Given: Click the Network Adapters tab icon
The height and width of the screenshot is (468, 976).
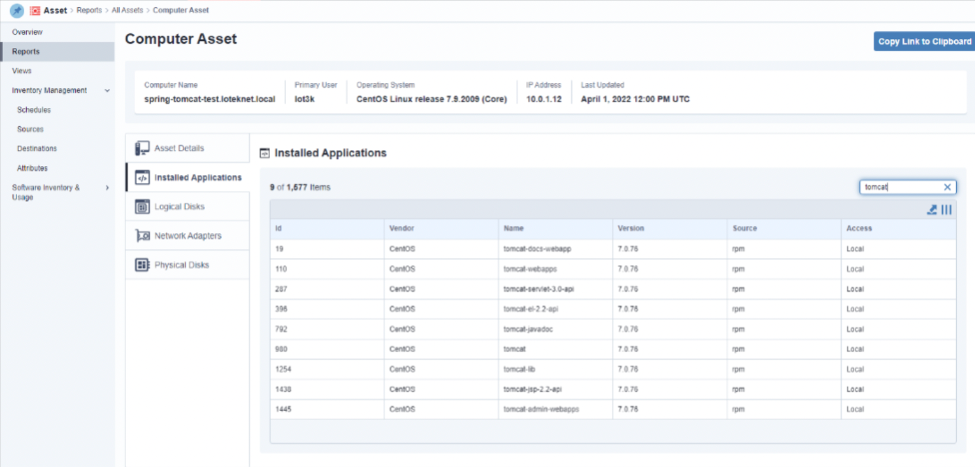Looking at the screenshot, I should point(142,236).
